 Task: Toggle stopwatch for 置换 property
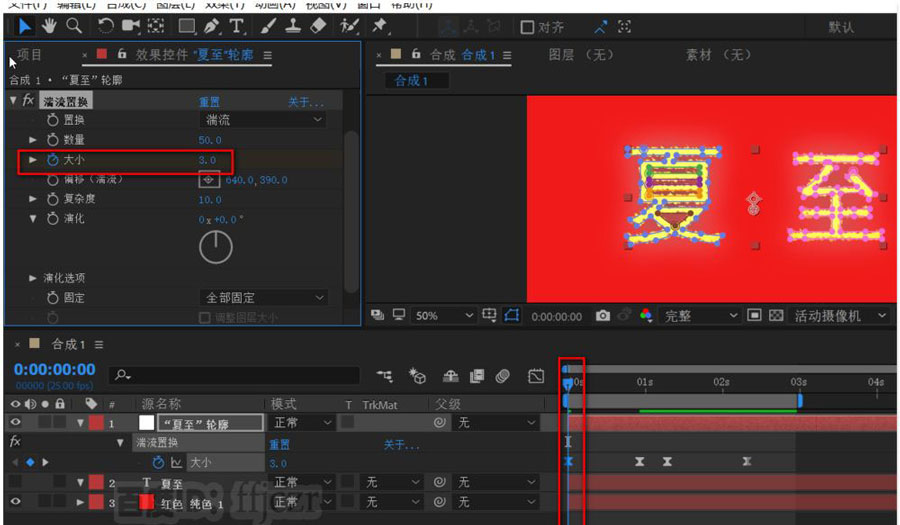coord(53,120)
